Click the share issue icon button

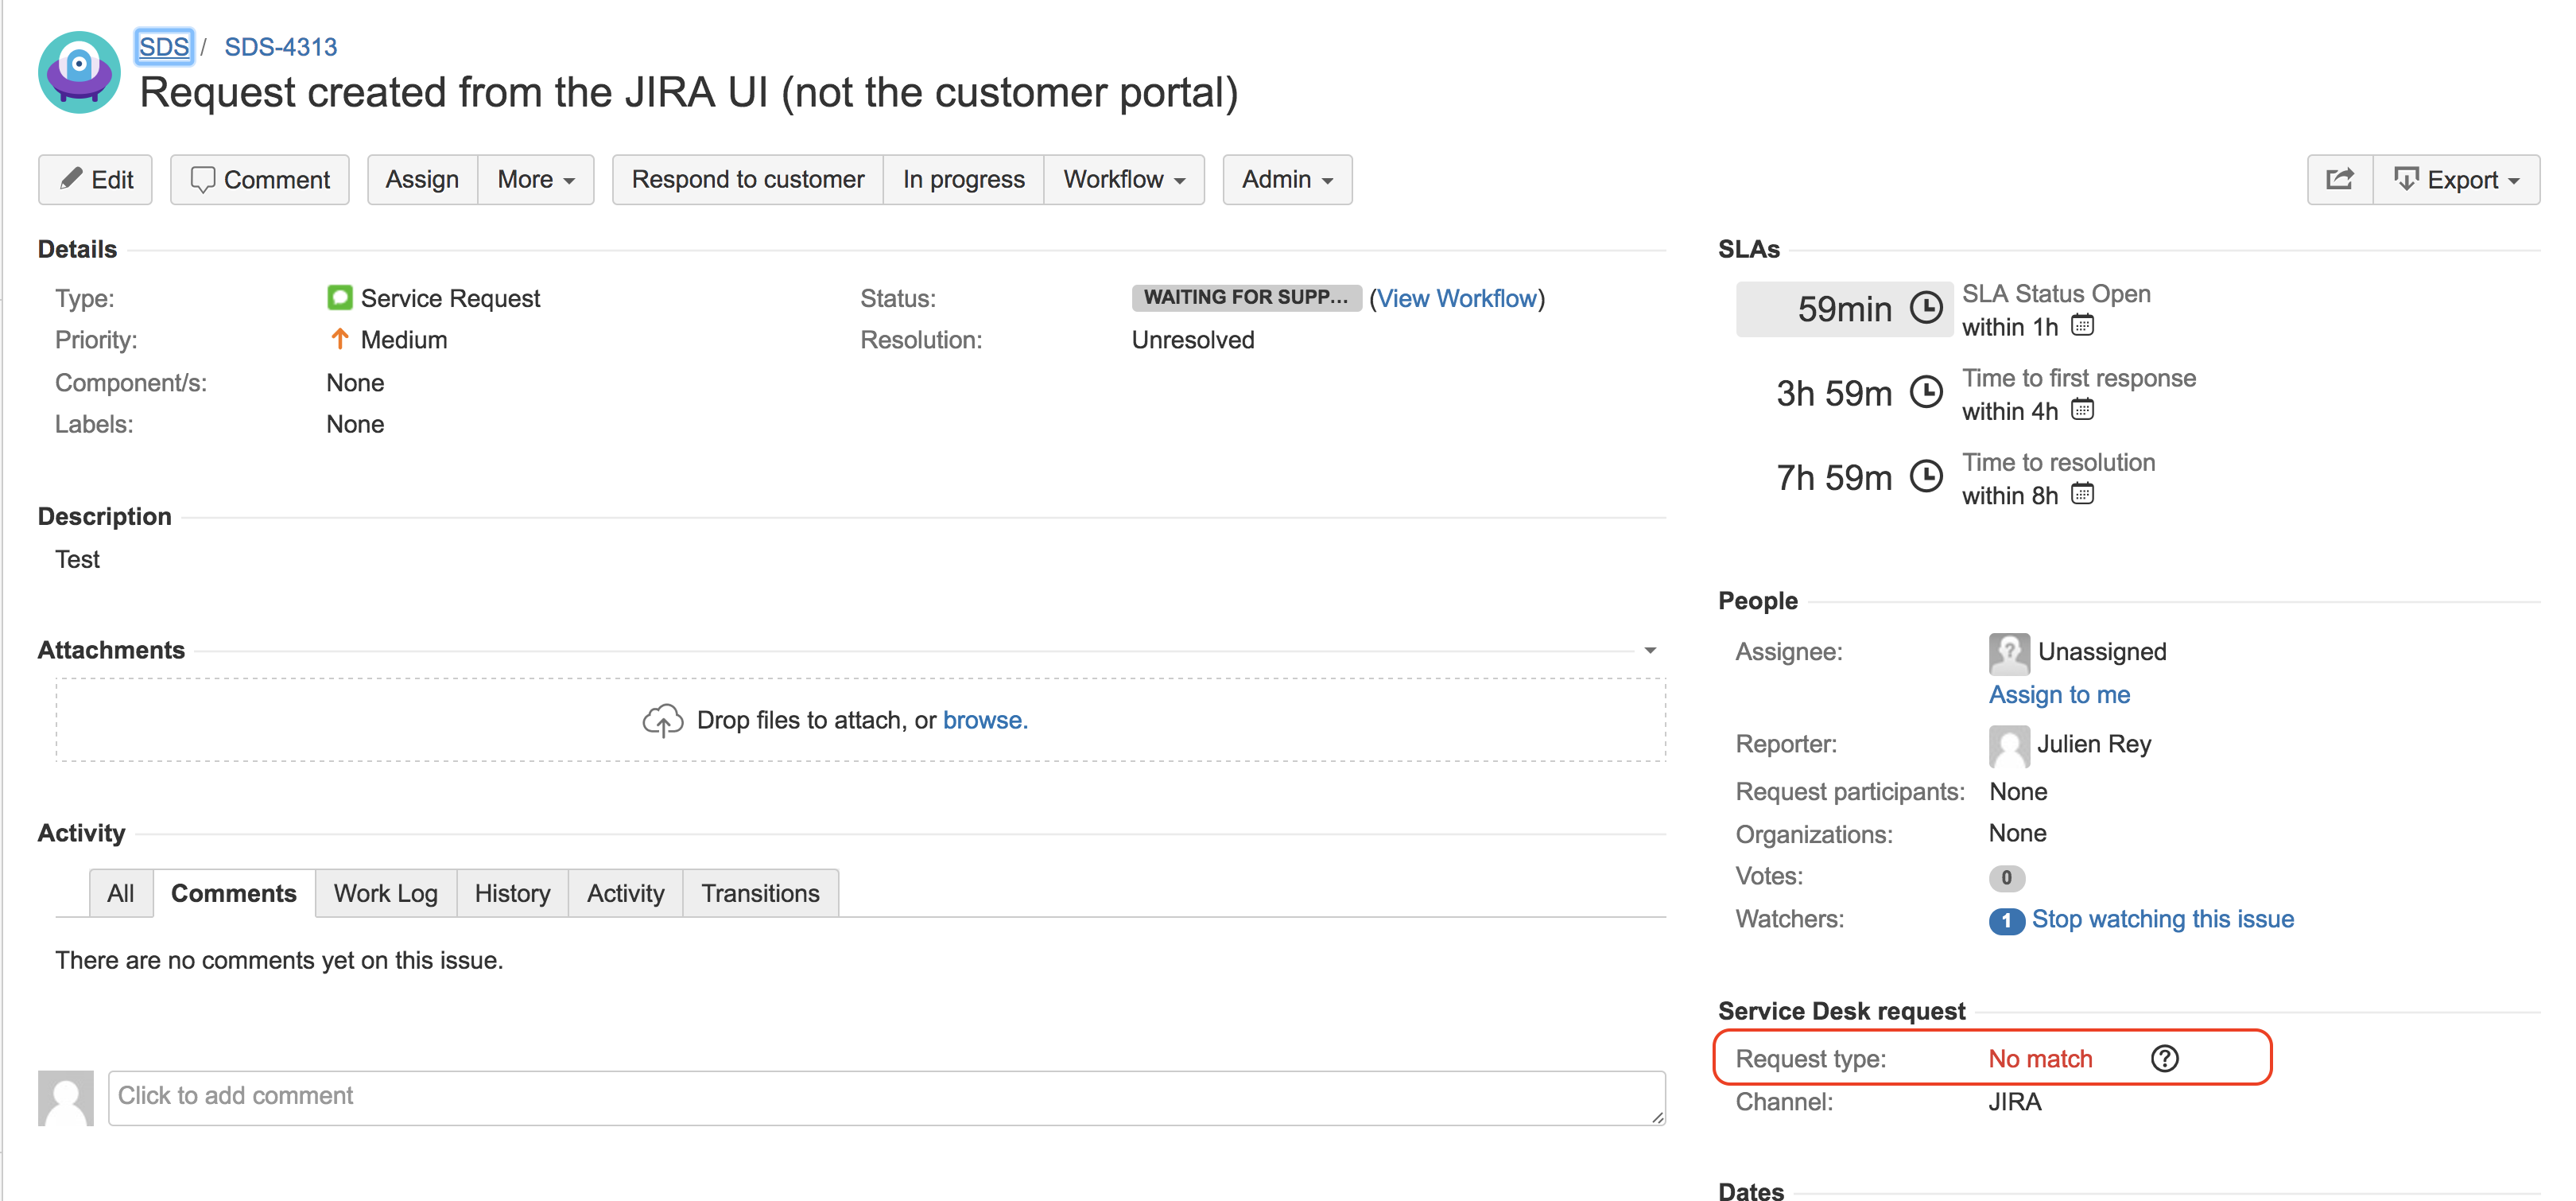point(2339,179)
